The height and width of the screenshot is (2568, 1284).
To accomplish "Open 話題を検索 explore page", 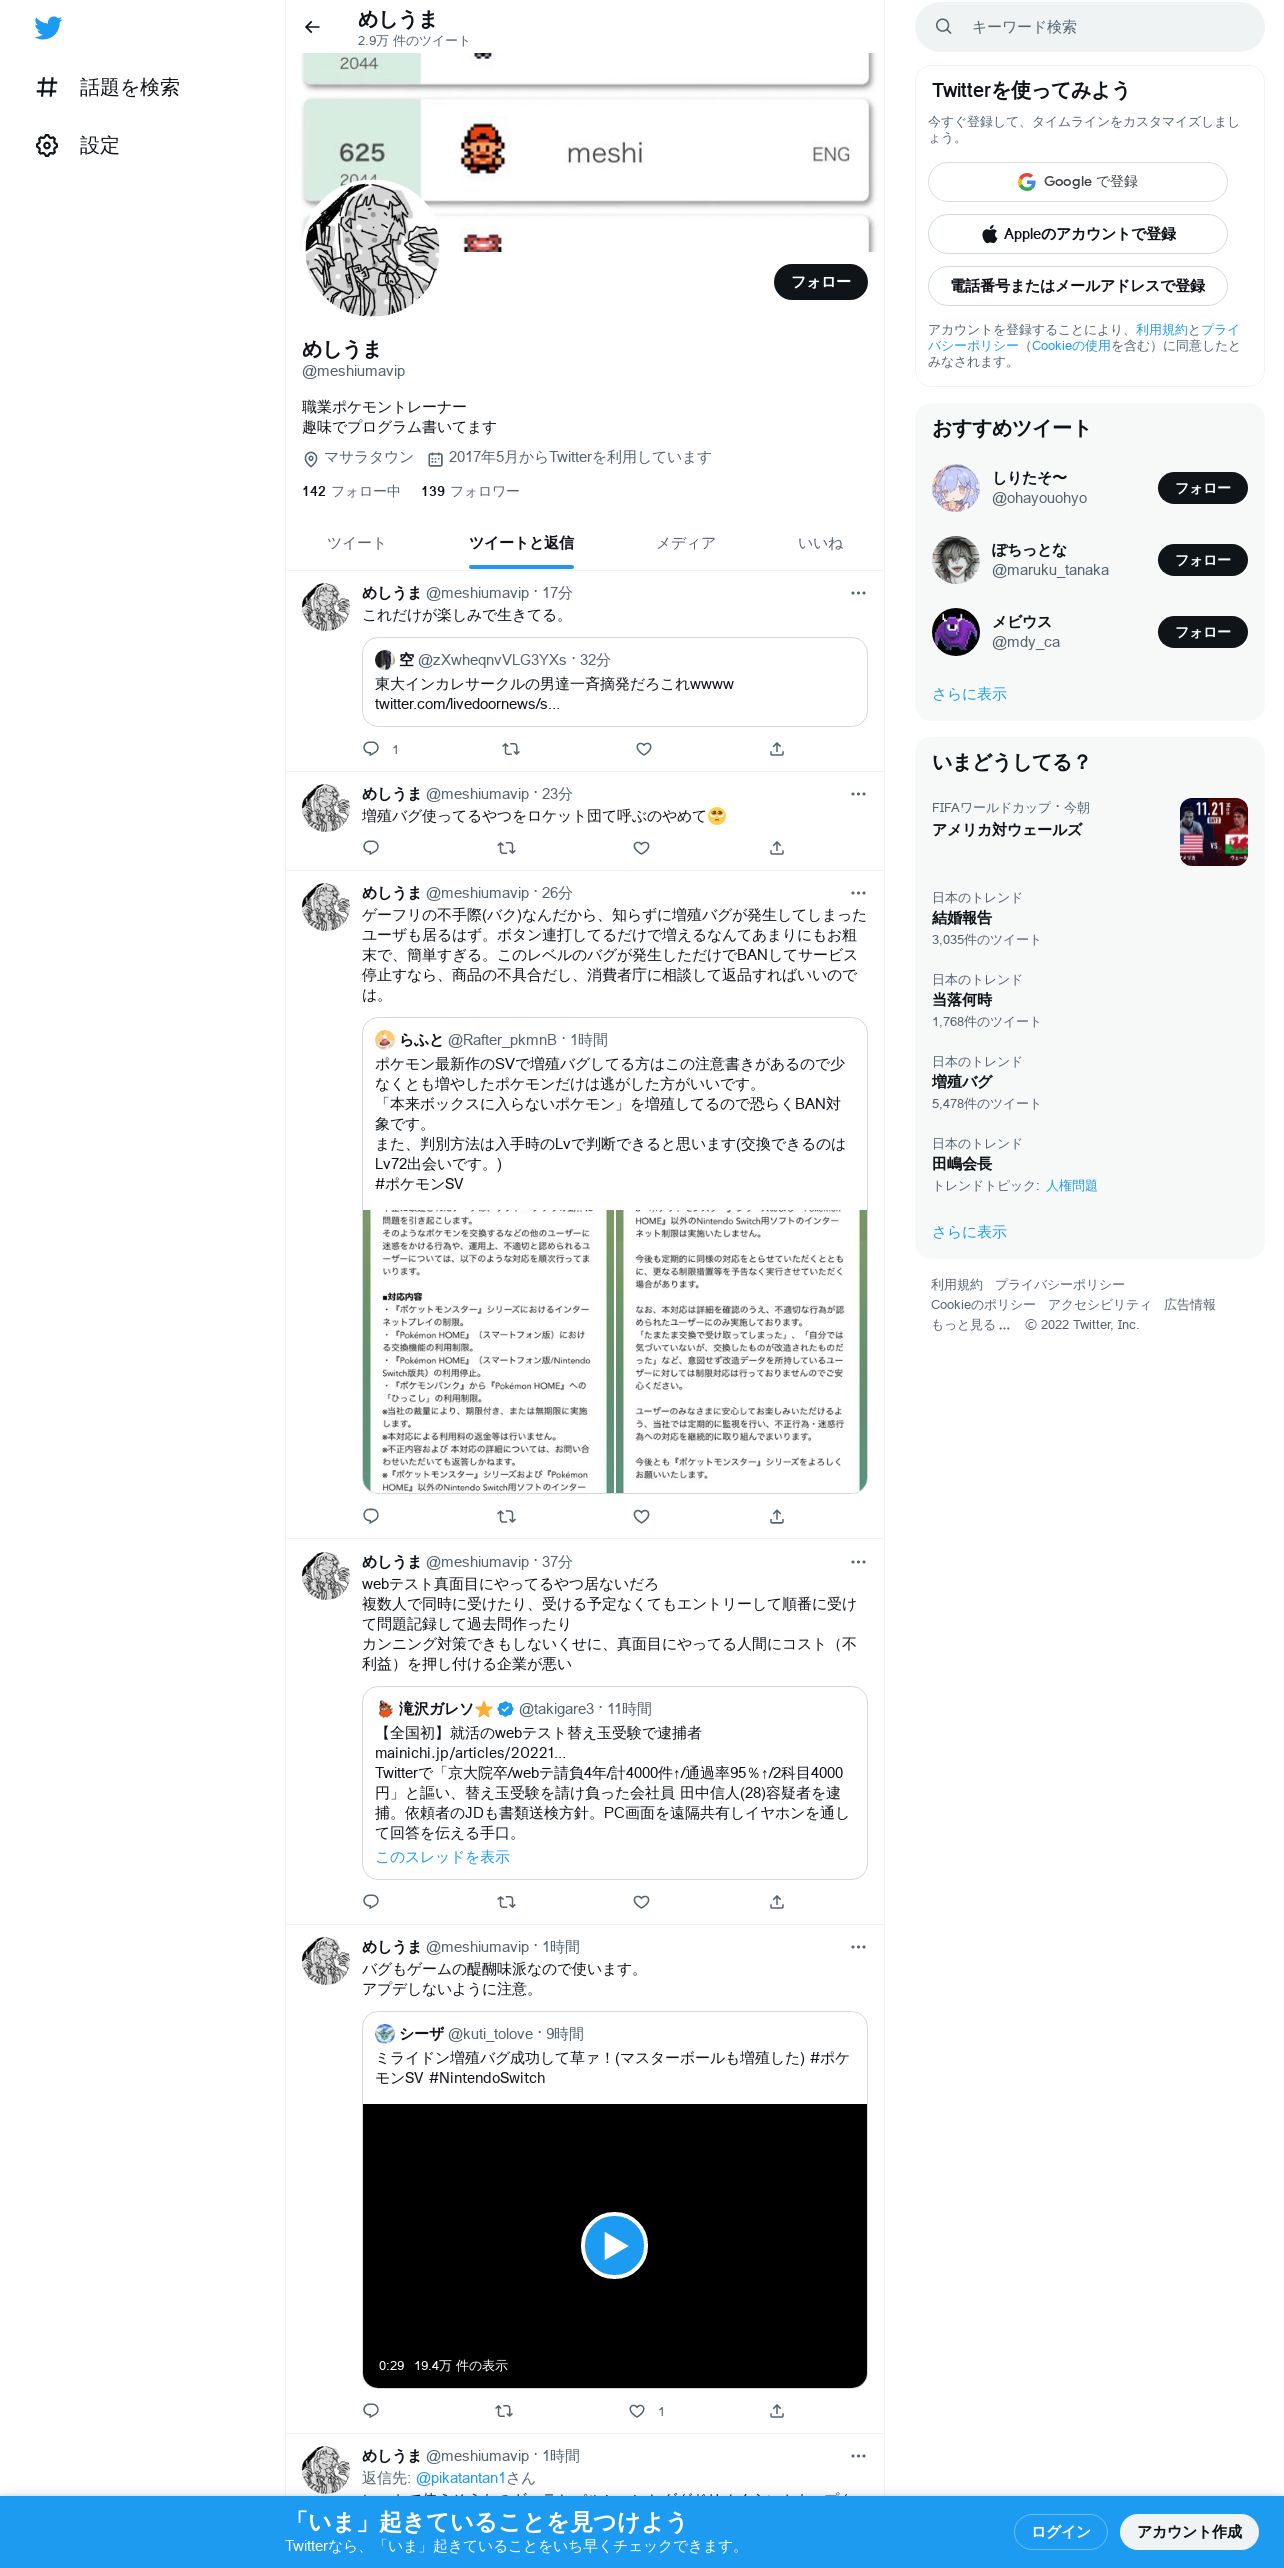I will coord(108,87).
